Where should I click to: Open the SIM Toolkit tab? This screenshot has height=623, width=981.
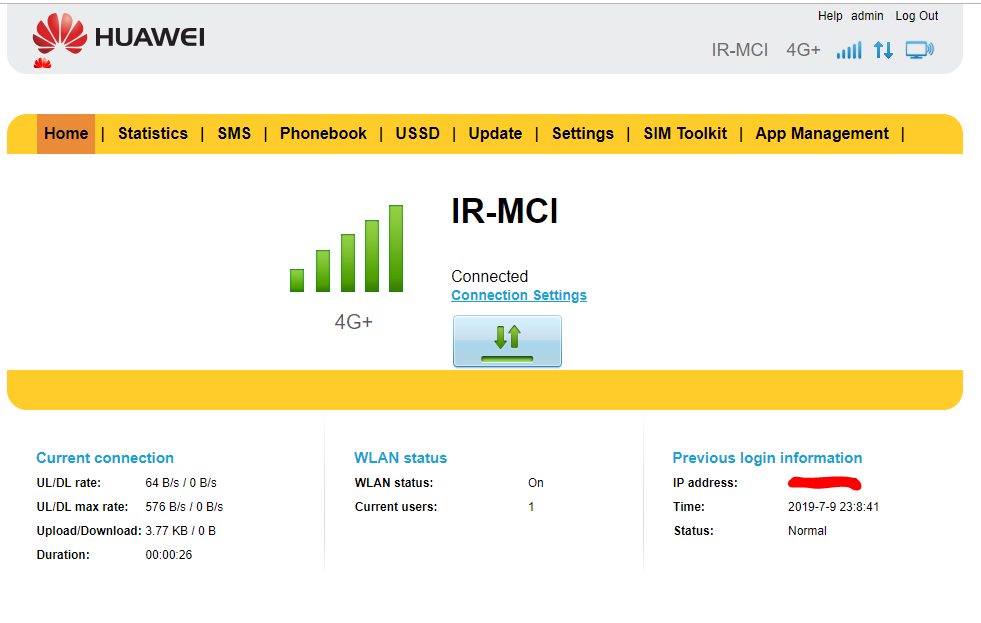(x=685, y=134)
